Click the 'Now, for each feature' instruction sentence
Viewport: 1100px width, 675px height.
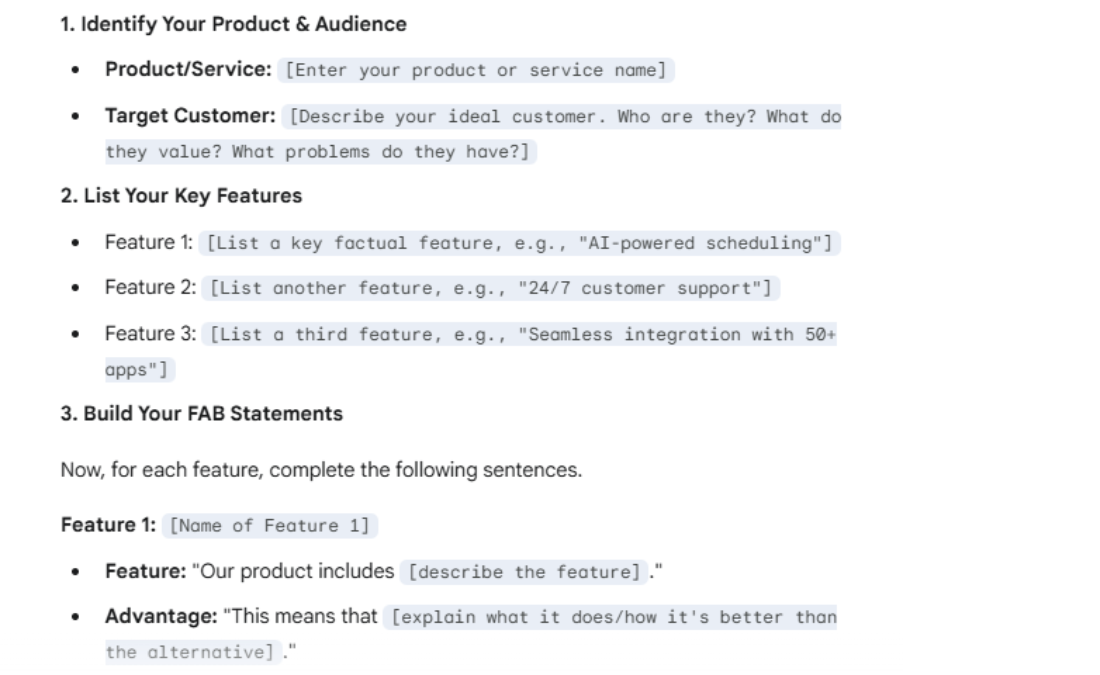tap(321, 470)
